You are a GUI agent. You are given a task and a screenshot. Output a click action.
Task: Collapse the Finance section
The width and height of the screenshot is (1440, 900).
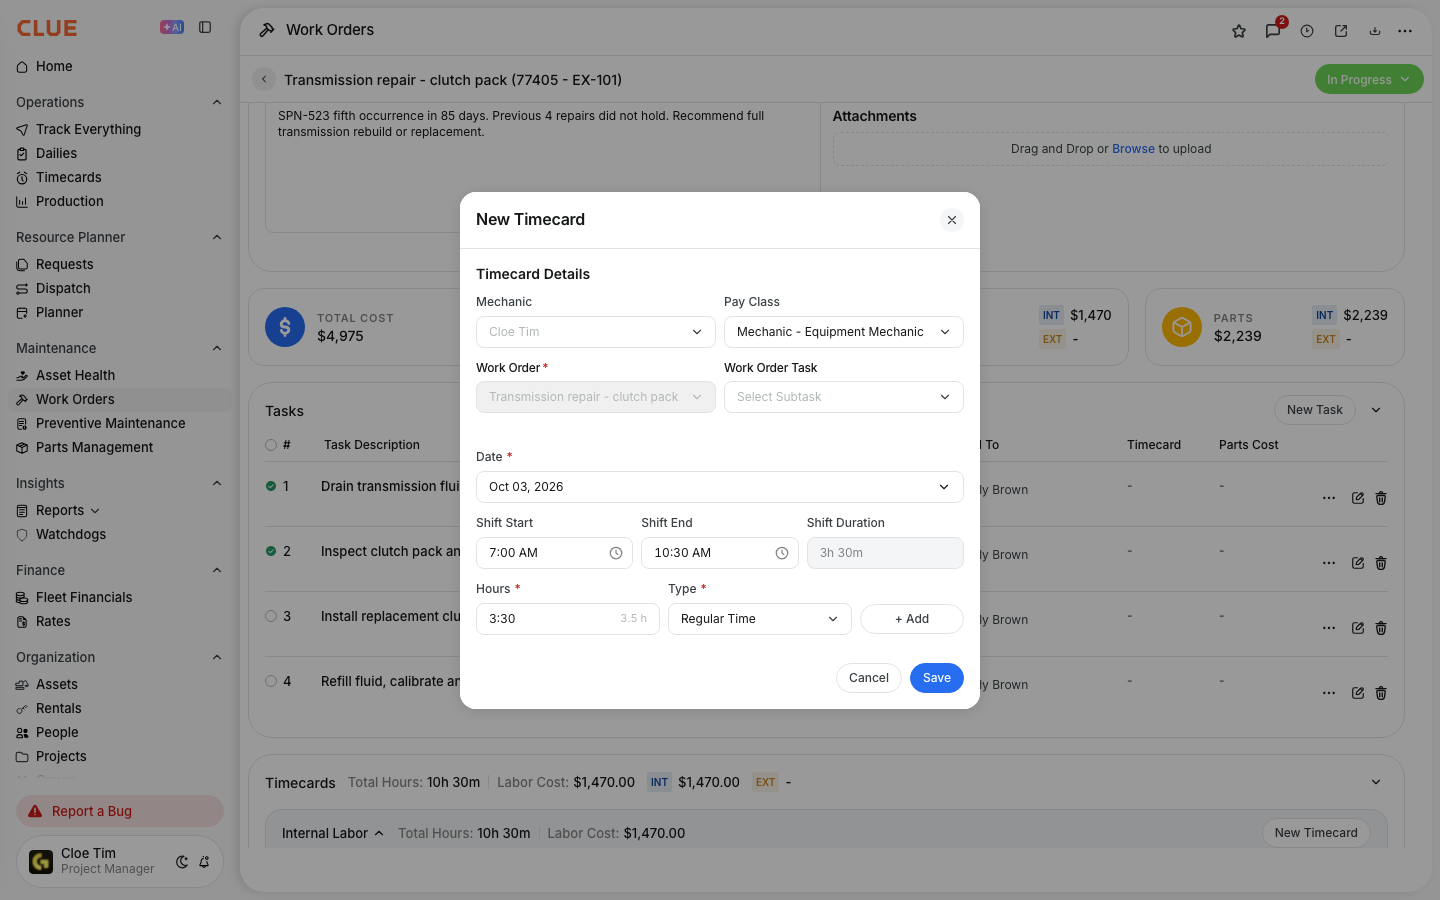pyautogui.click(x=217, y=571)
